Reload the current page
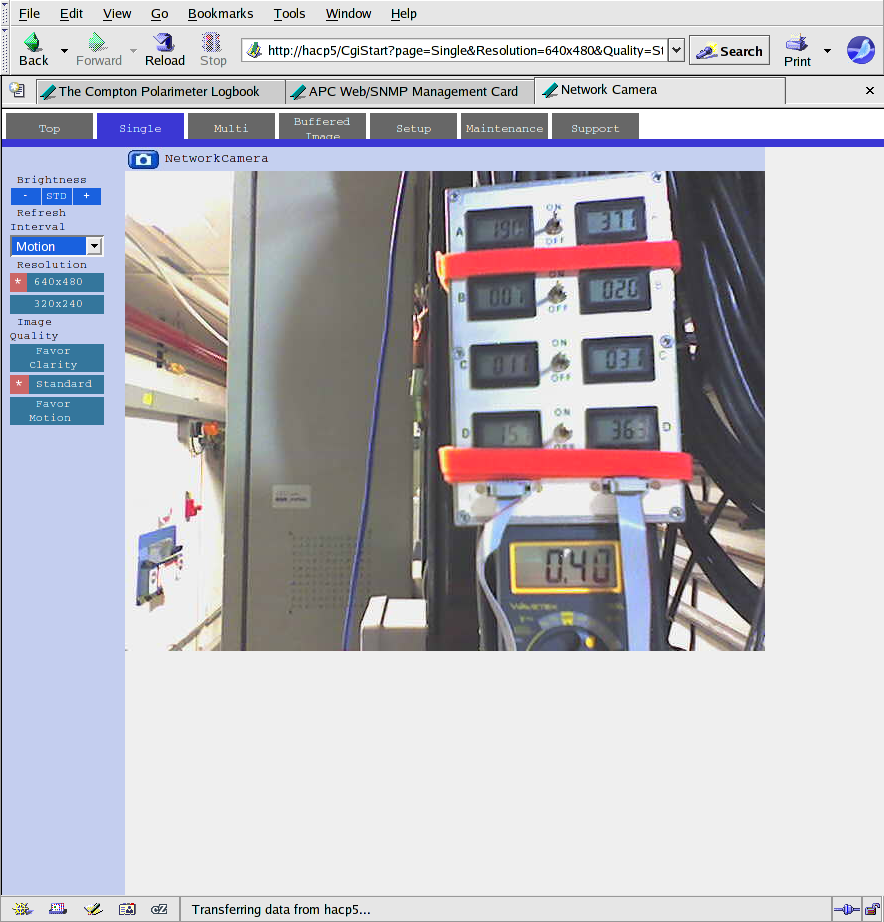The image size is (884, 922). [165, 49]
